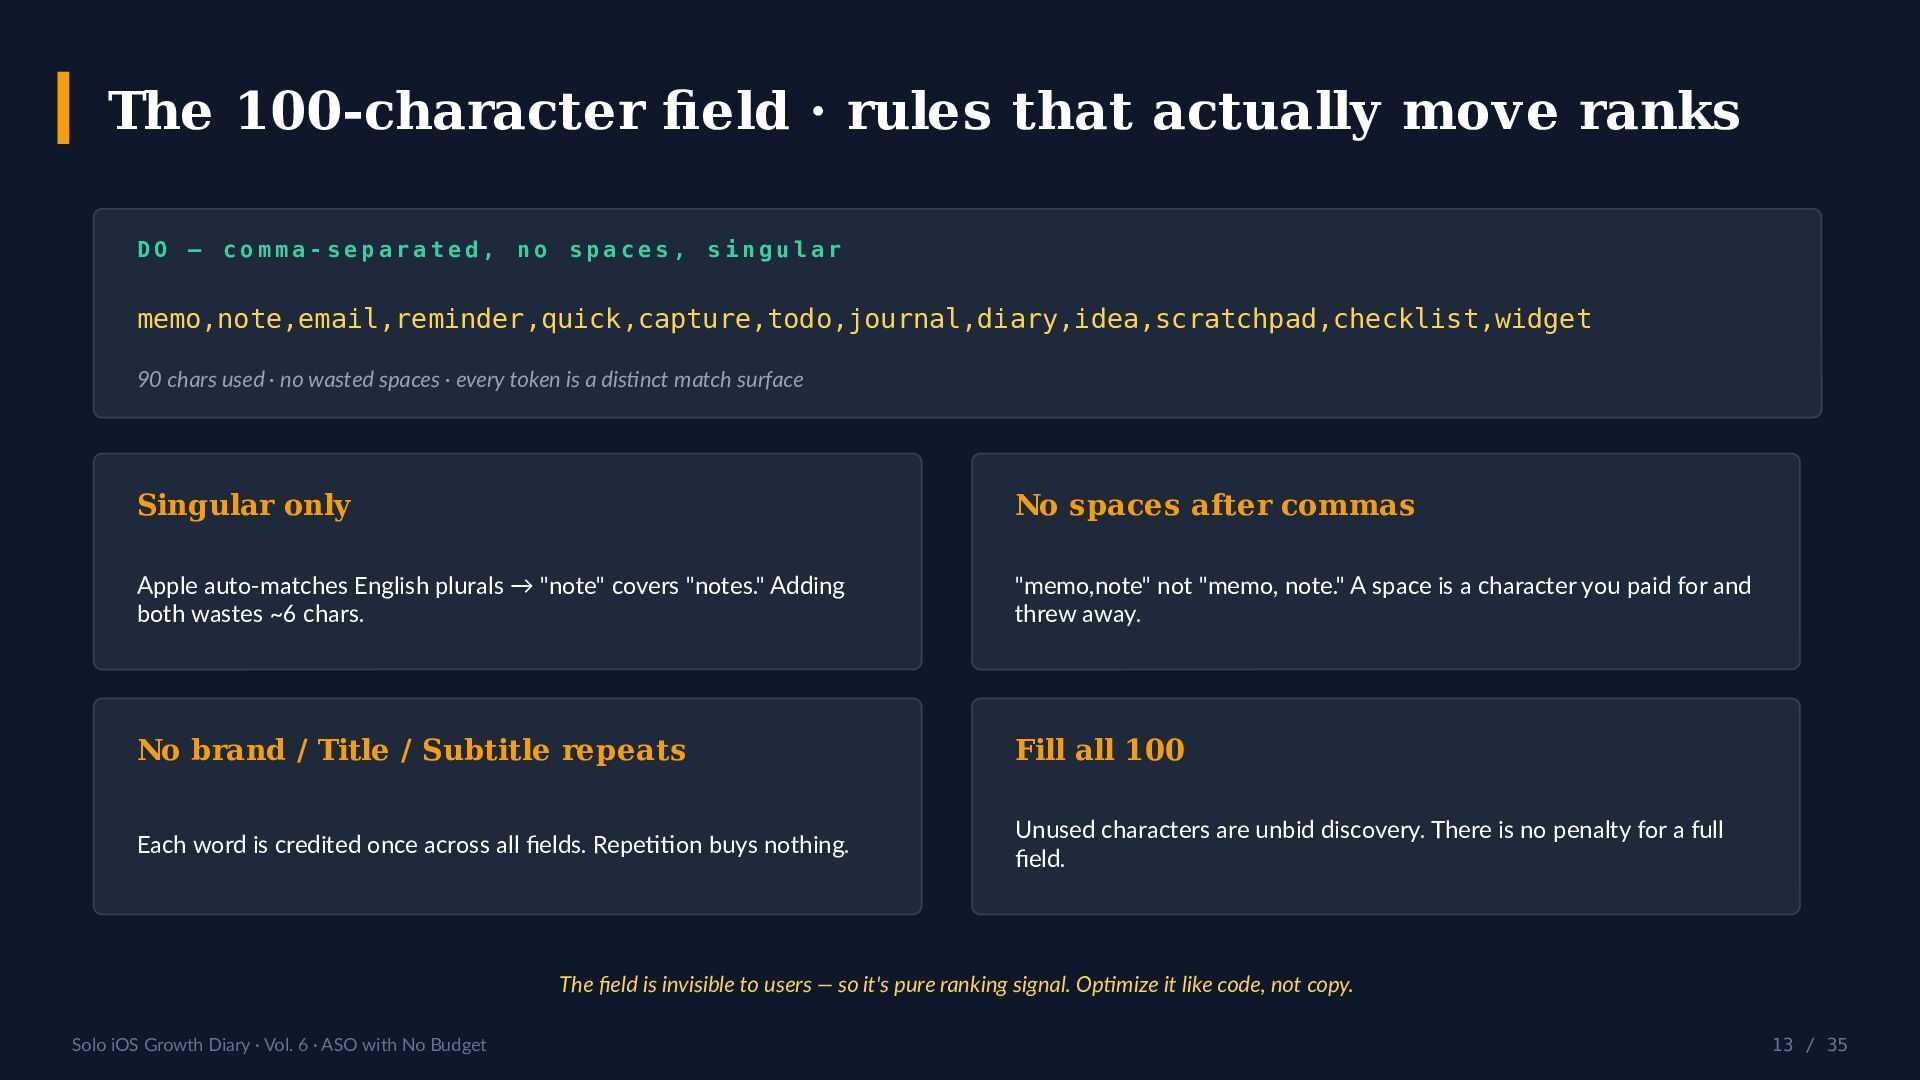Click the green DO comma-separated heading
Screen dimensions: 1920x1080
coord(490,249)
